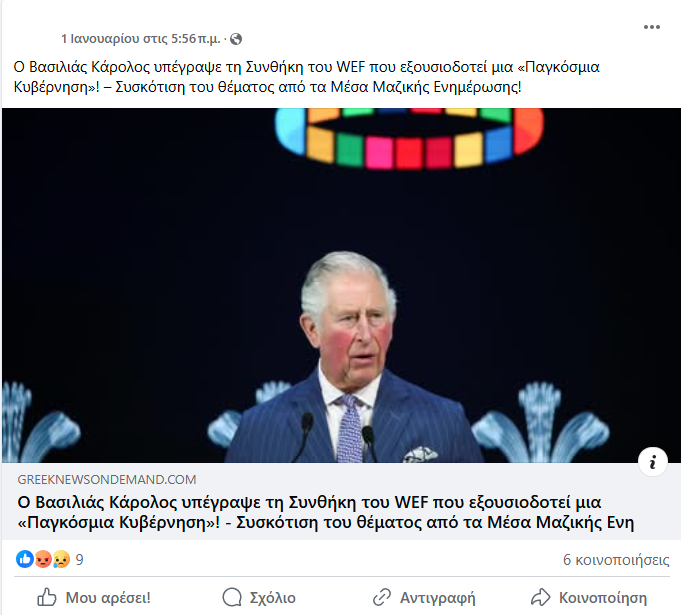Image resolution: width=681 pixels, height=615 pixels.
Task: Click the GREEKNEWSONDEMAND.COM source domain
Action: (107, 479)
